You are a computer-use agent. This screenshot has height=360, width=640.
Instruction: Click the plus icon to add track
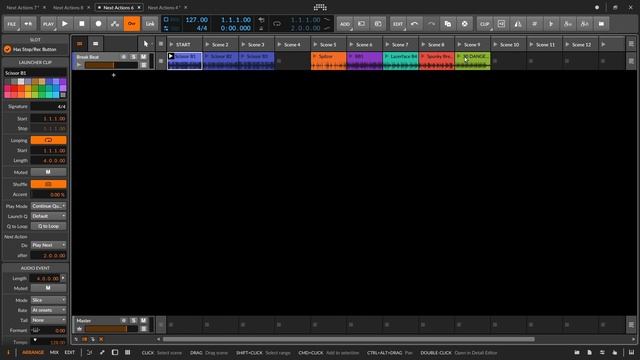point(113,75)
